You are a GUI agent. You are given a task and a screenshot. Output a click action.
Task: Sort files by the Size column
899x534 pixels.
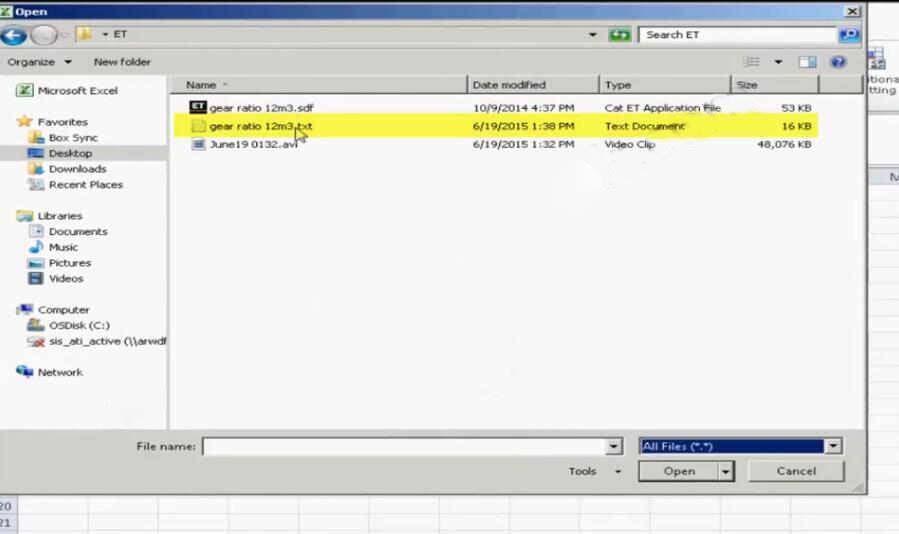click(775, 84)
